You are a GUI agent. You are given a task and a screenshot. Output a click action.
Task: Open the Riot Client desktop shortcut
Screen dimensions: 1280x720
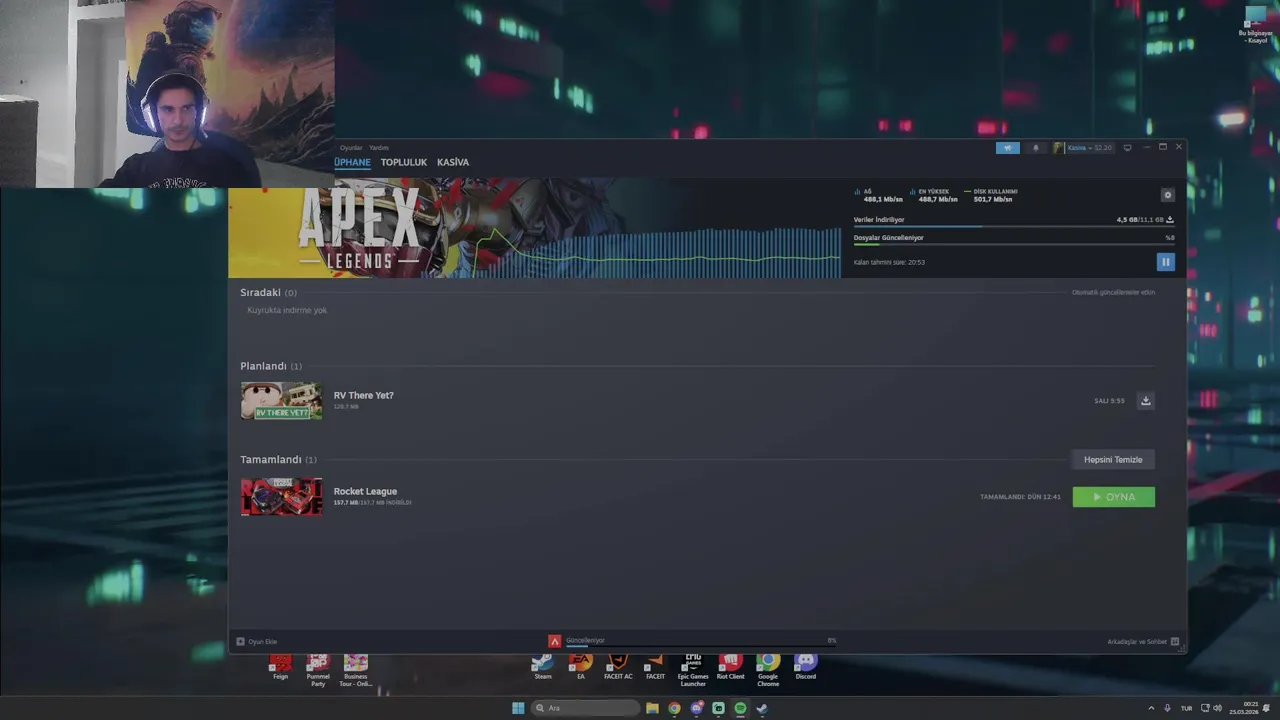point(730,667)
